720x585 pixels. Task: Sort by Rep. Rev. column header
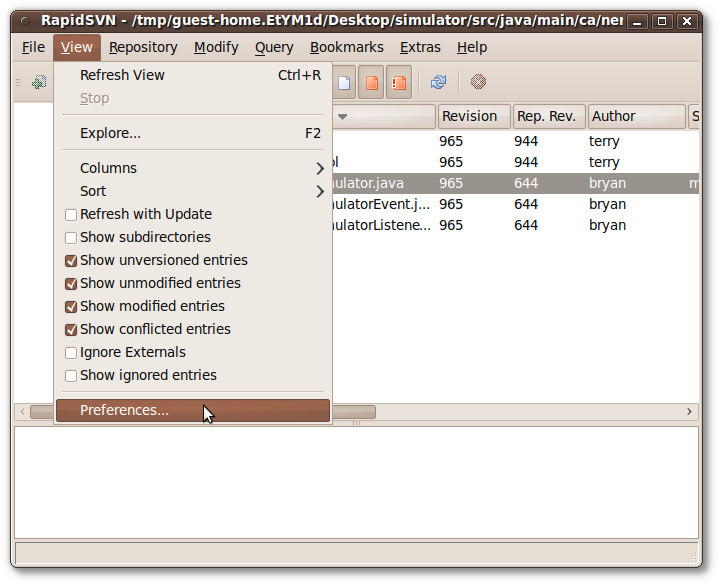coord(549,116)
